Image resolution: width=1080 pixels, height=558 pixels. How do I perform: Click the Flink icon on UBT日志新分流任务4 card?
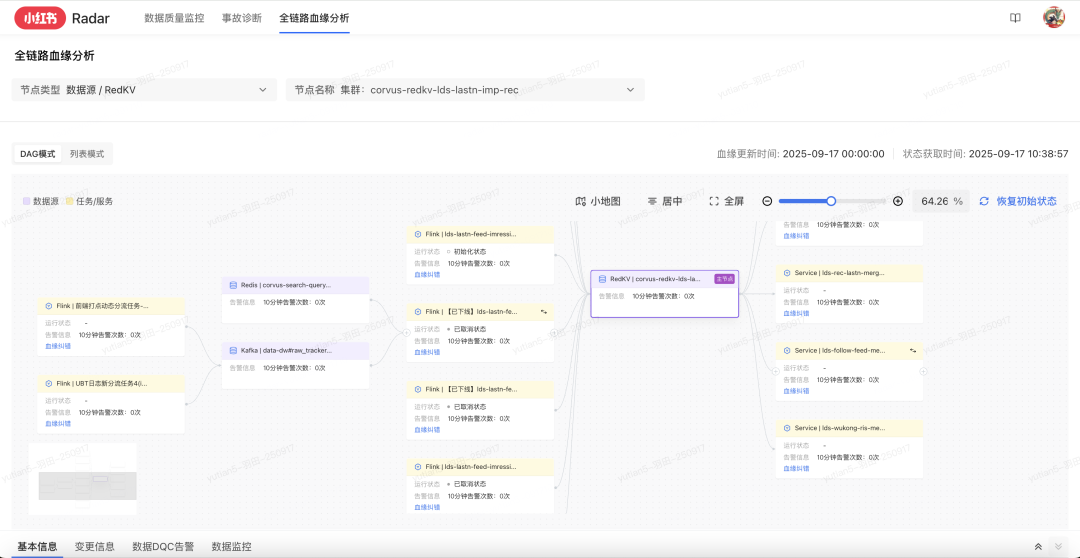tap(49, 383)
